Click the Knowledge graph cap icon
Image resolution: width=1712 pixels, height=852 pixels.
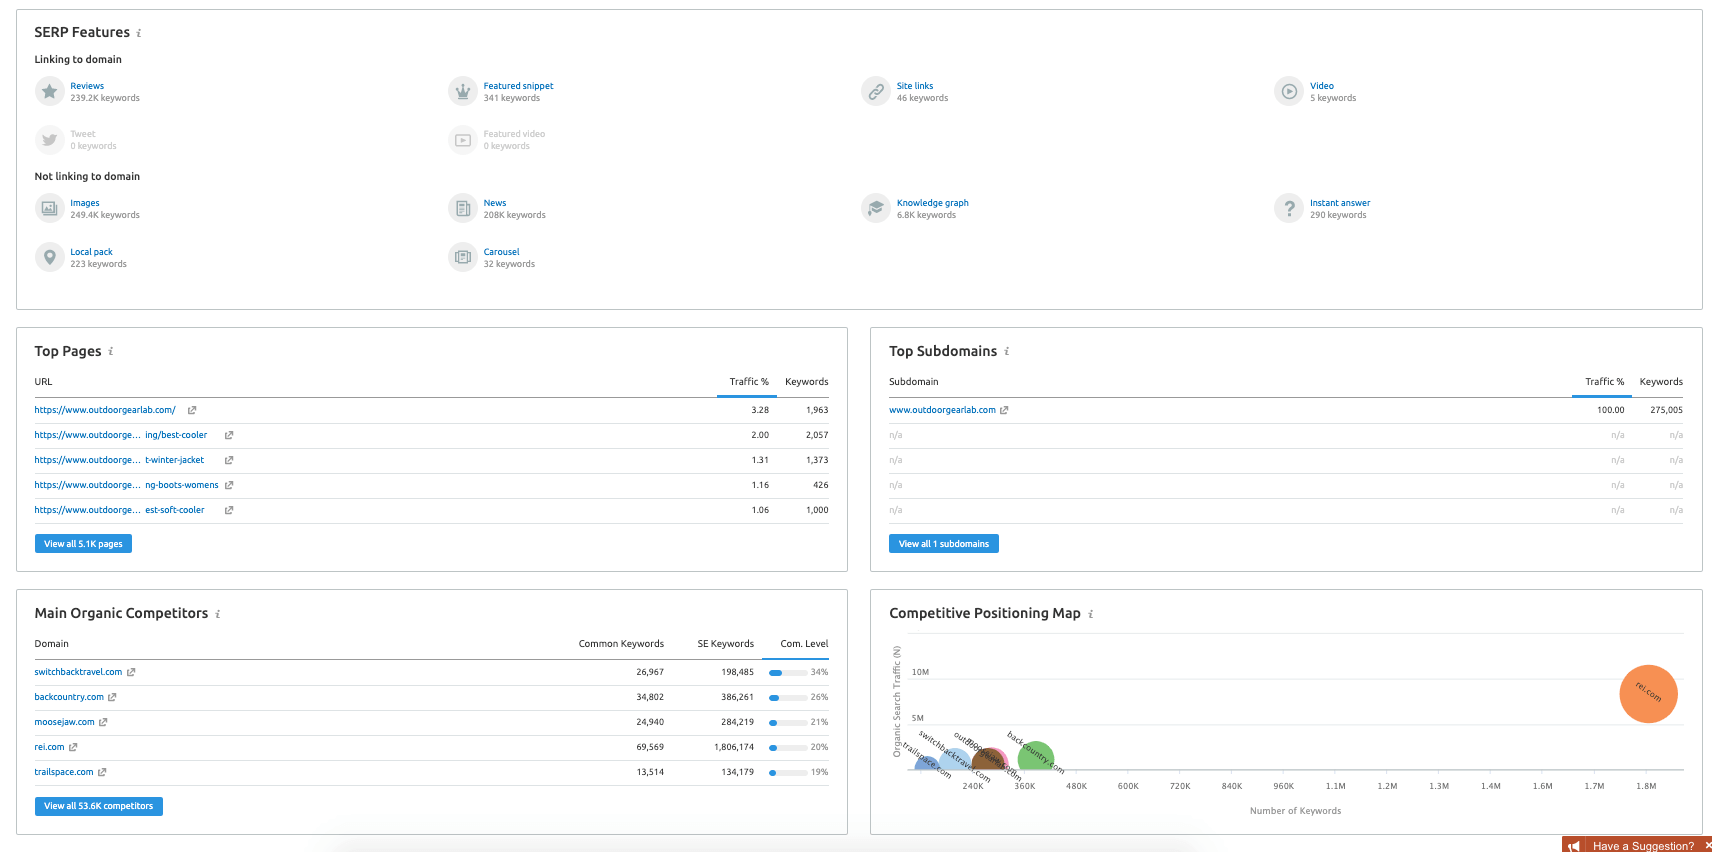pyautogui.click(x=875, y=208)
